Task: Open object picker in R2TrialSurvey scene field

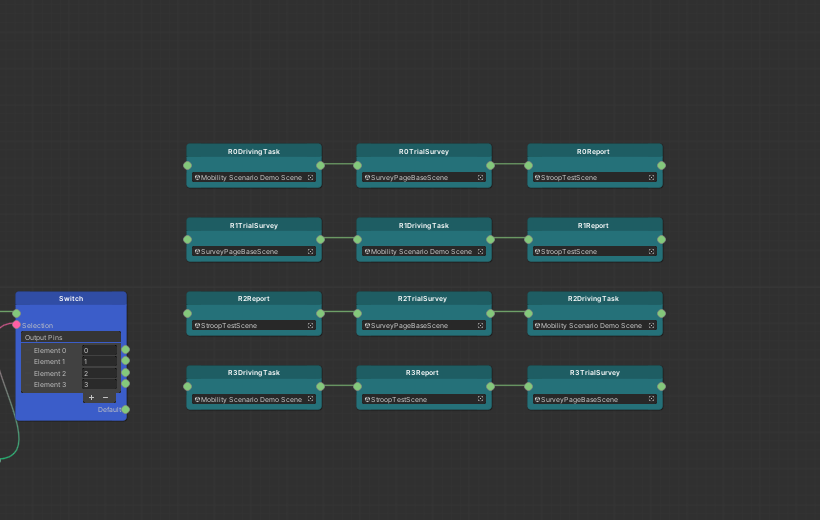Action: click(x=481, y=325)
